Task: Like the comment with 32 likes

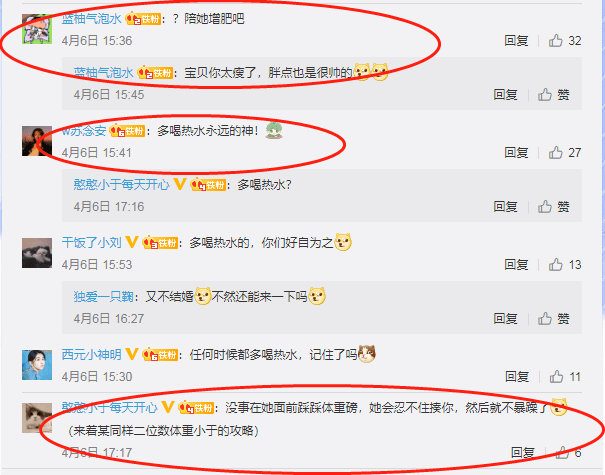Action: coord(564,41)
